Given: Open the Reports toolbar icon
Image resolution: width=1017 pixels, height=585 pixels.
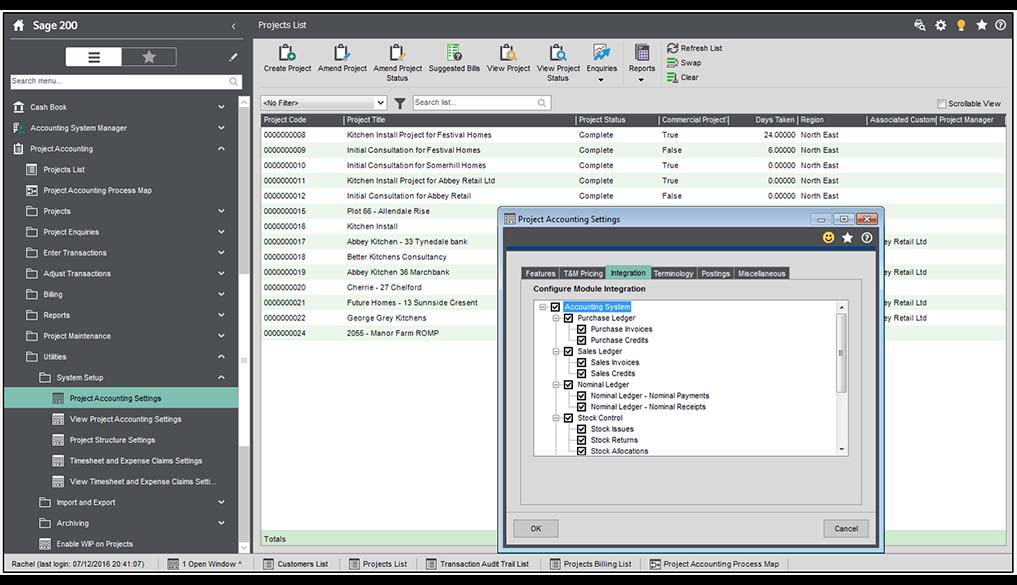Looking at the screenshot, I should pos(641,62).
